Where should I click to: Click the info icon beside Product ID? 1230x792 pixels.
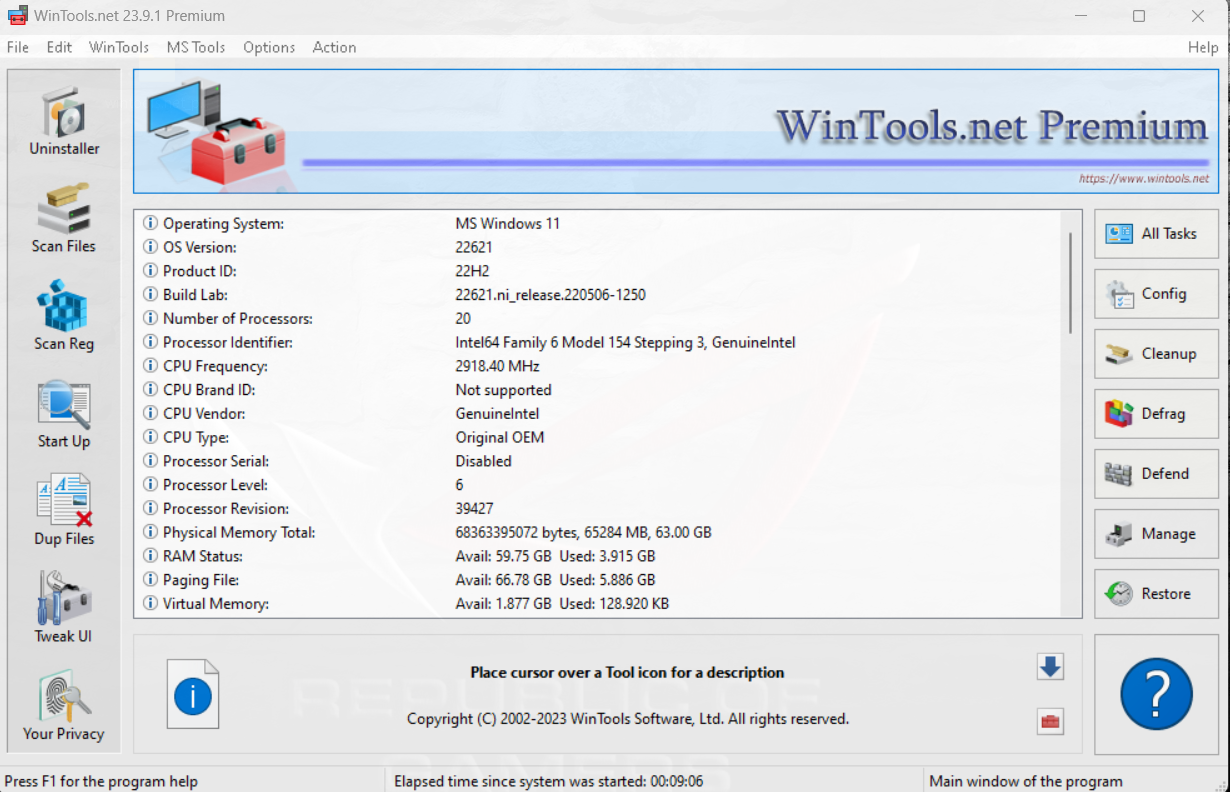click(151, 271)
